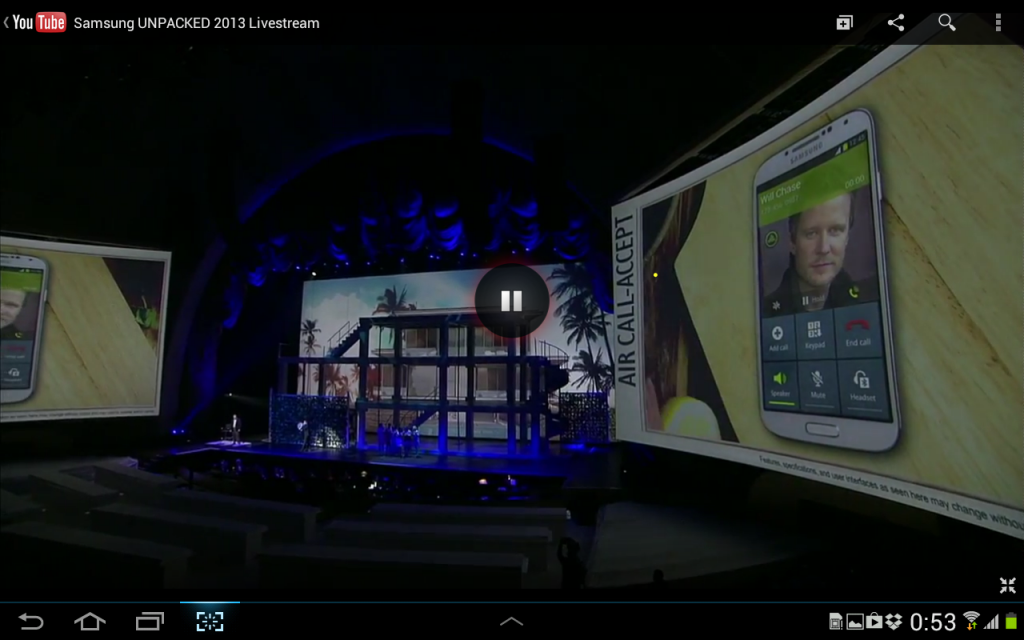
Task: Tap the Wi-Fi status icon
Action: coord(972,621)
